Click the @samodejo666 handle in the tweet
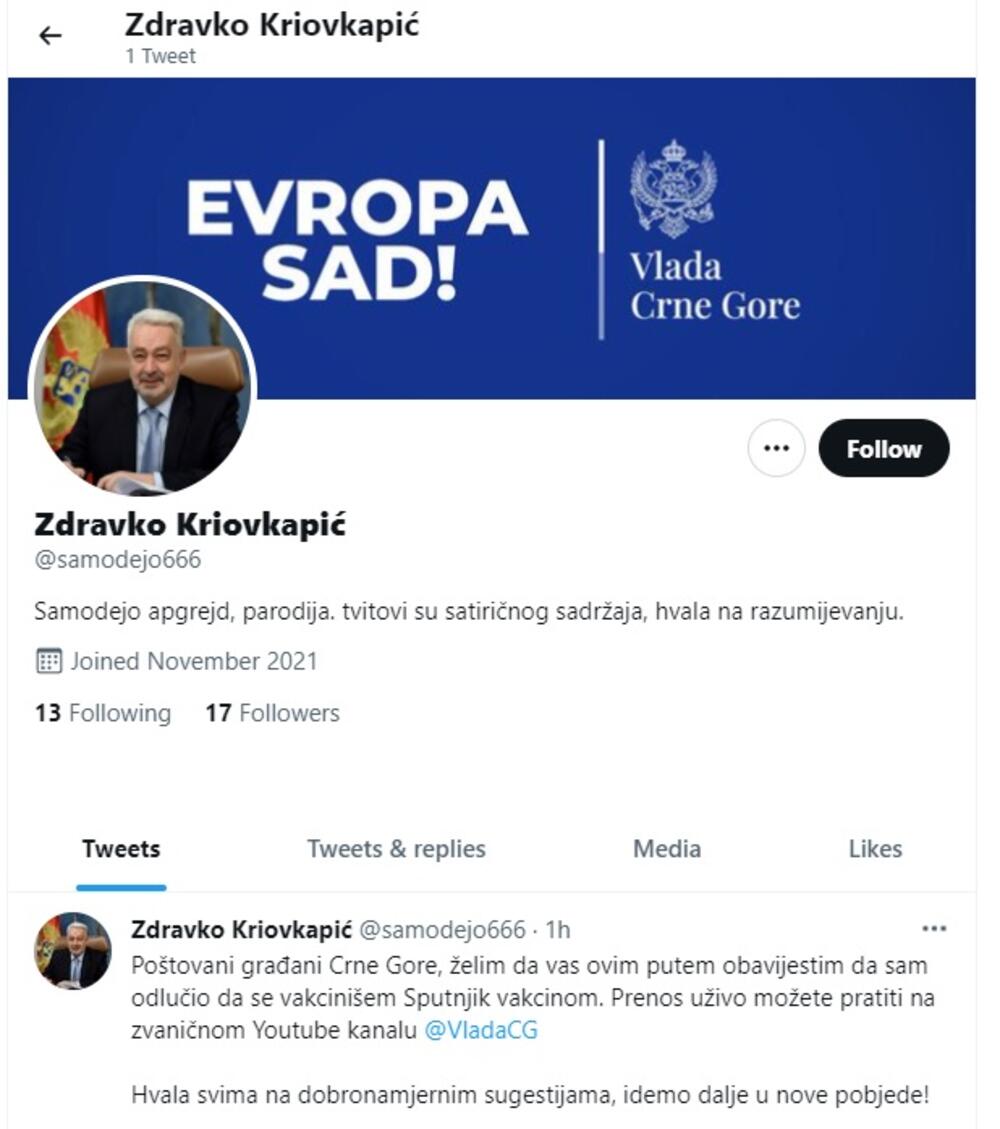This screenshot has width=1000, height=1129. pyautogui.click(x=442, y=930)
